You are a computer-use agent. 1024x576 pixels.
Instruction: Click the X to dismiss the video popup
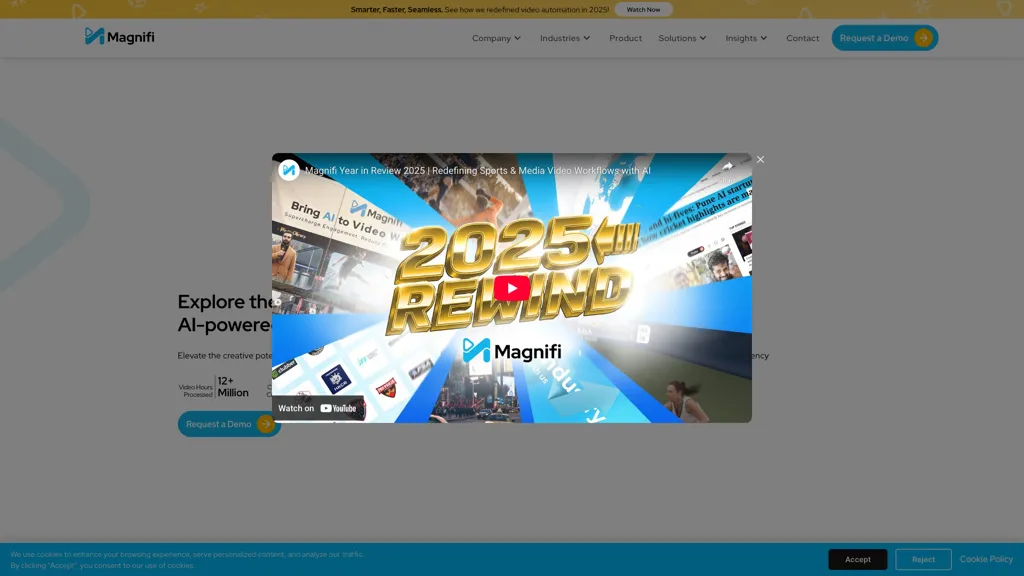pyautogui.click(x=760, y=159)
